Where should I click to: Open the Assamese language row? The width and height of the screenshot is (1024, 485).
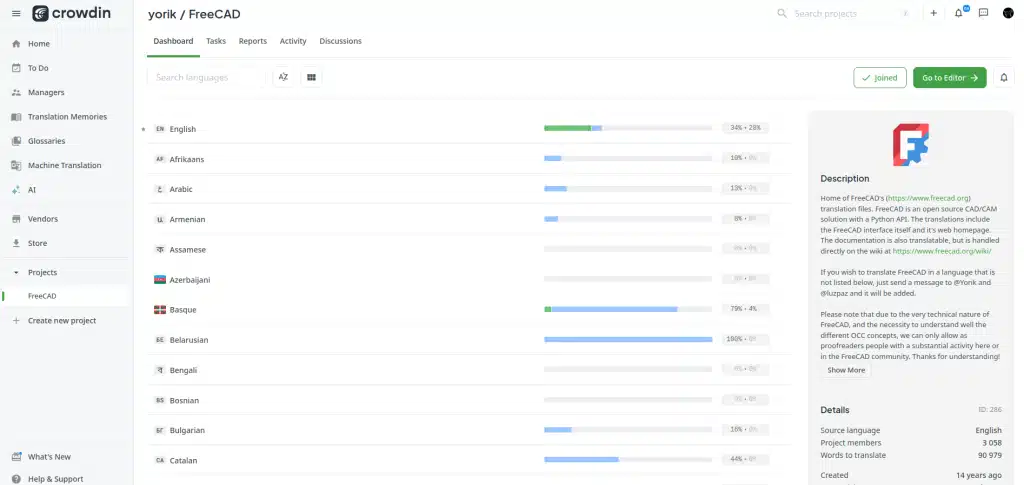[x=469, y=249]
